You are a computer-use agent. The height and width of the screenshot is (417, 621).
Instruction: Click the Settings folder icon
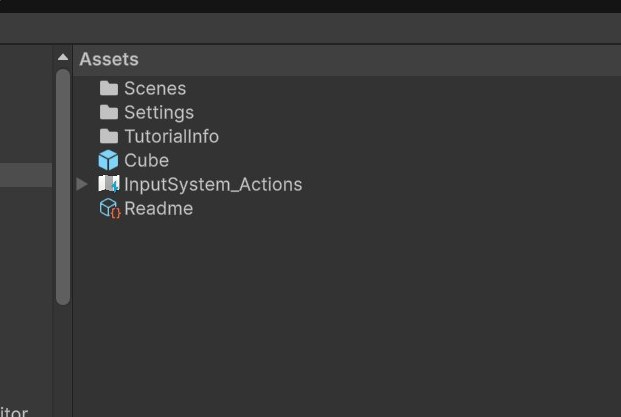pyautogui.click(x=109, y=112)
